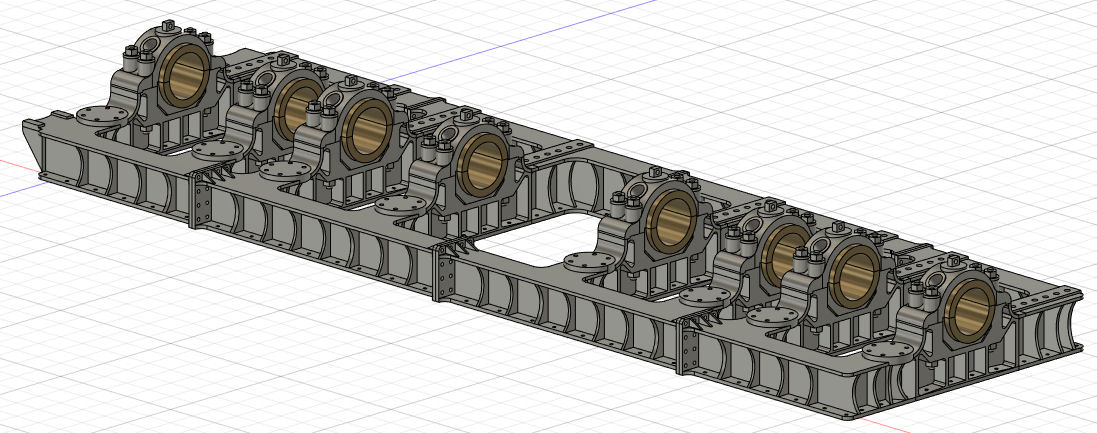Image resolution: width=1097 pixels, height=433 pixels.
Task: Select the round flange plate beside the leftmost bearing
Action: 103,114
